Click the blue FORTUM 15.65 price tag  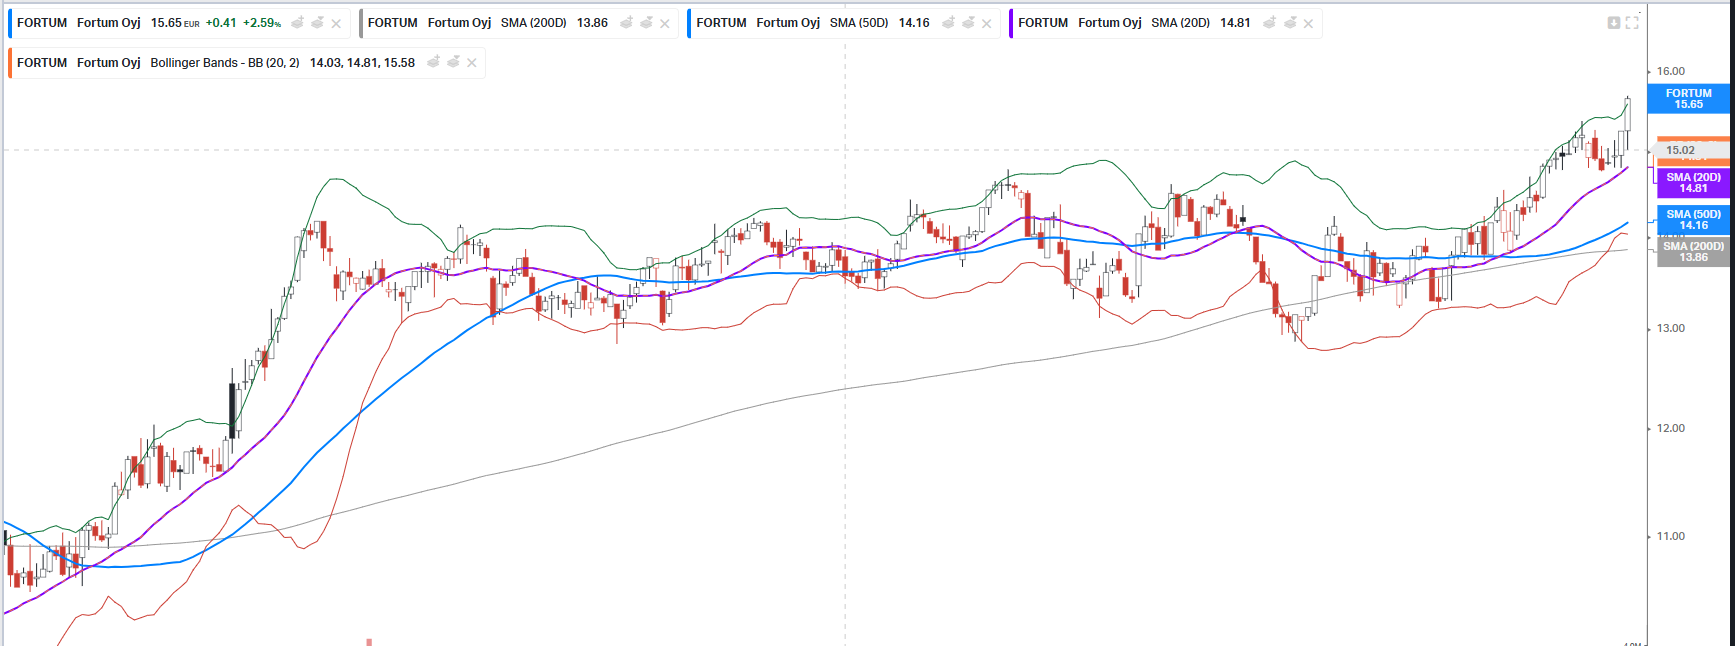1688,99
